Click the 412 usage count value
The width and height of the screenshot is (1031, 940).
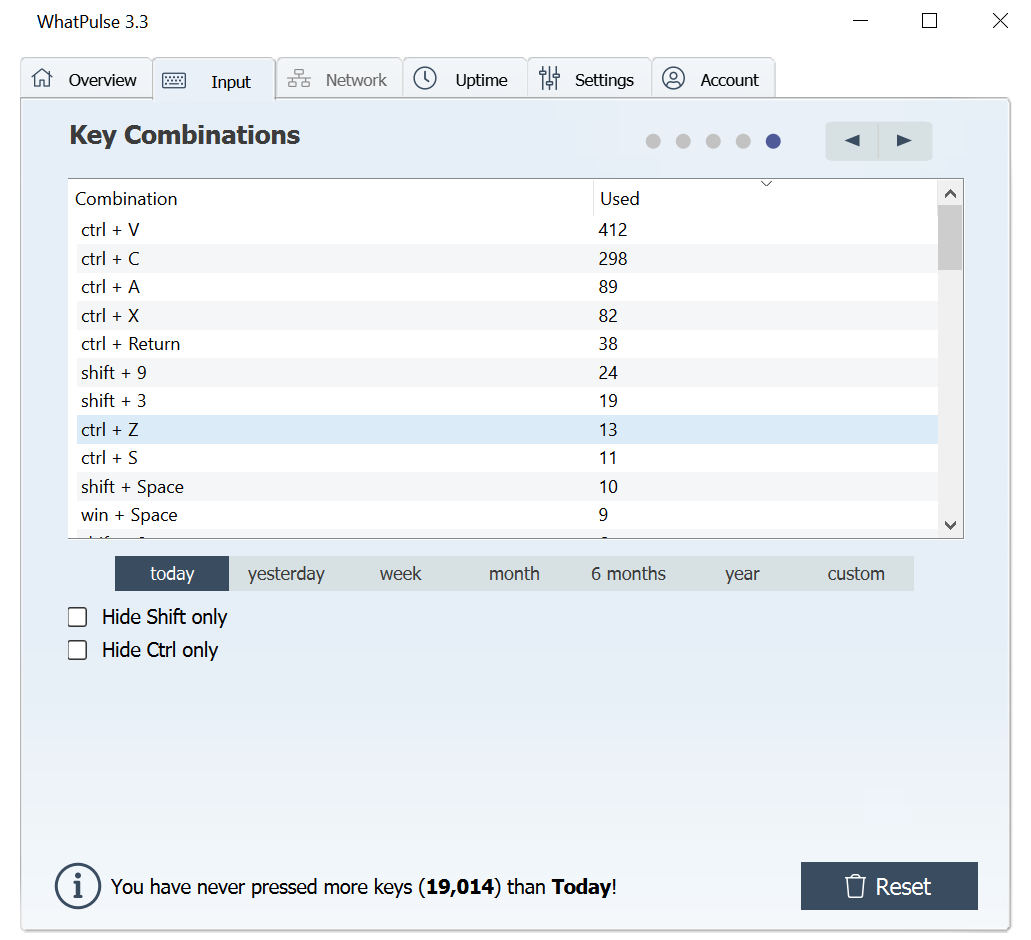pos(613,230)
